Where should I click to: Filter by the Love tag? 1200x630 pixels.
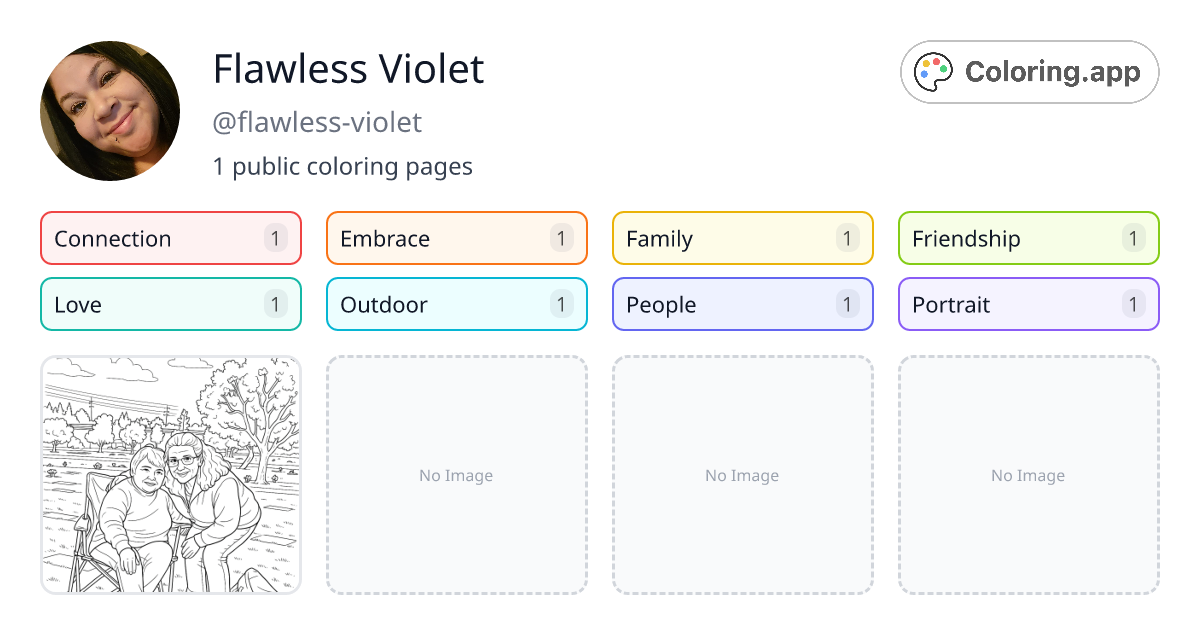click(170, 304)
